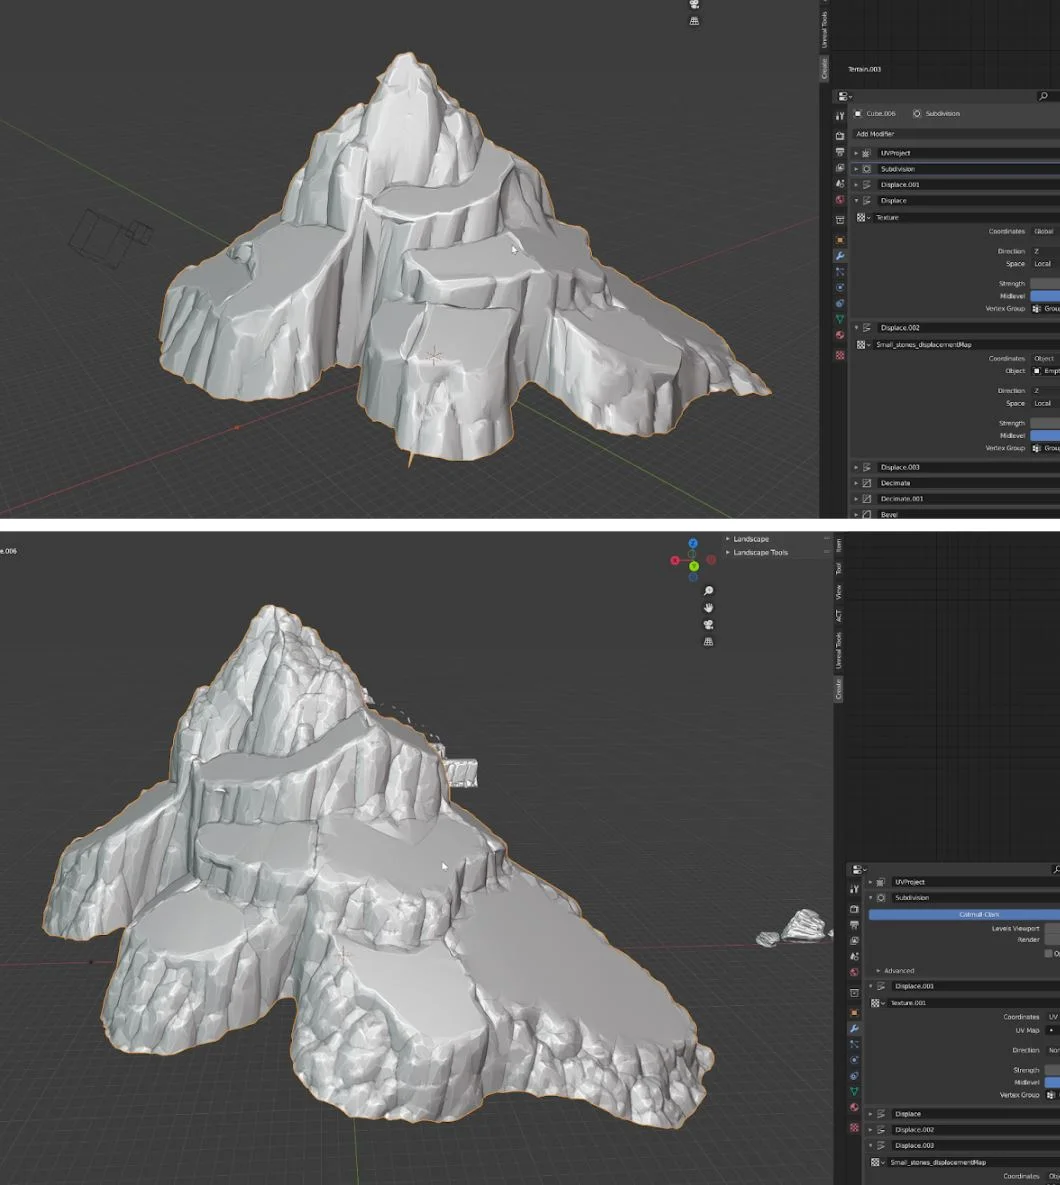
Task: Switch to the Unreal Tools sidebar tab
Action: click(x=839, y=651)
